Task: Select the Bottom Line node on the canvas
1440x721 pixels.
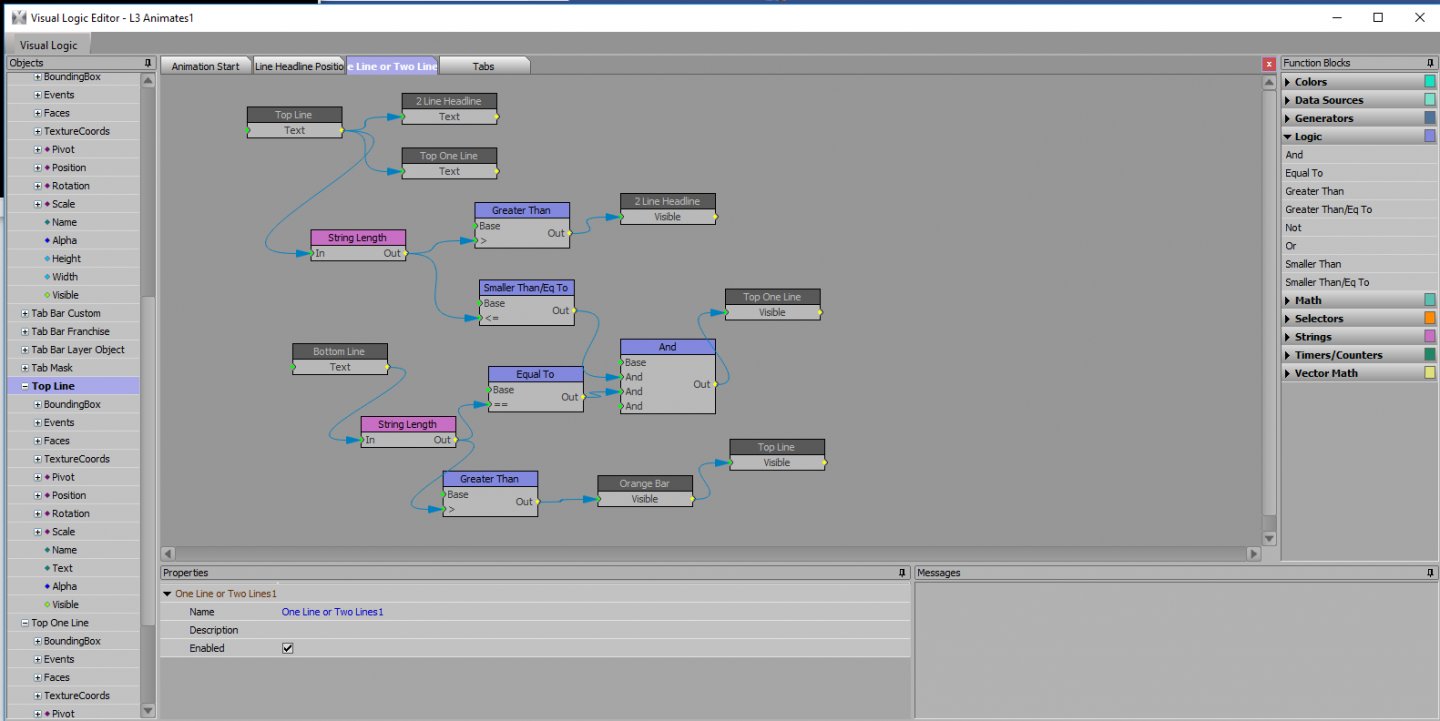Action: (x=340, y=352)
